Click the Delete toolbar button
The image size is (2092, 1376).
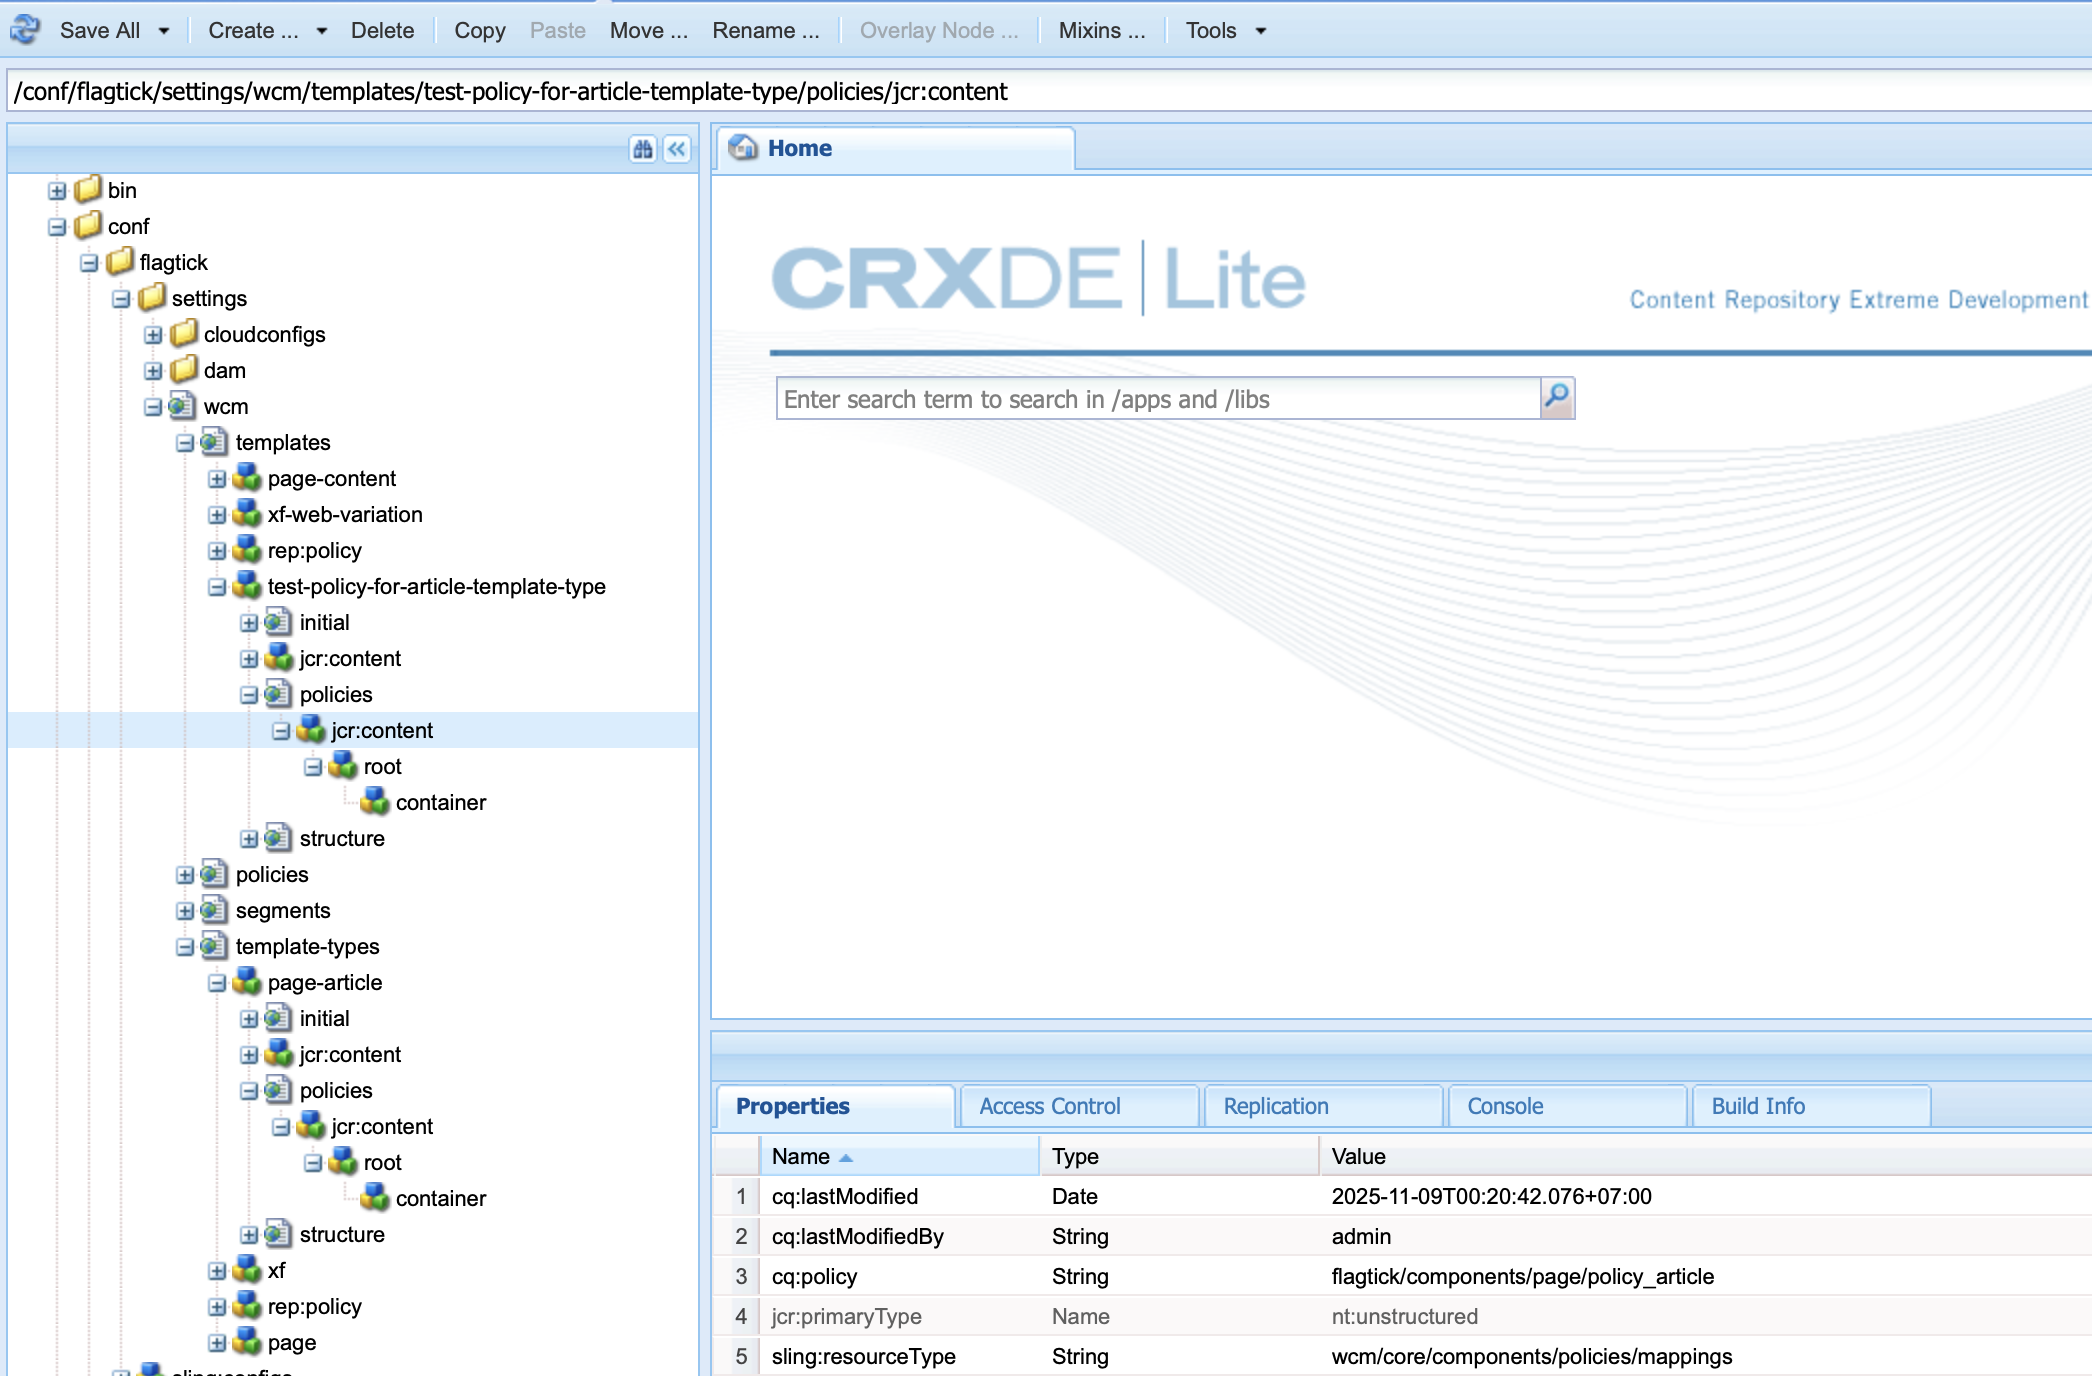point(382,31)
